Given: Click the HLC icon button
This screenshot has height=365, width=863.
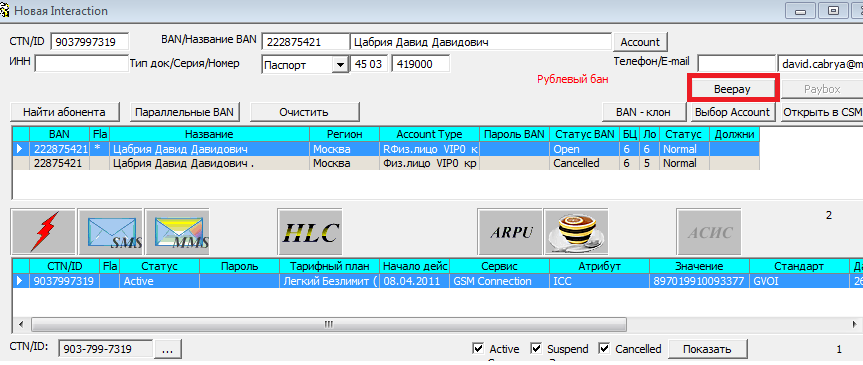Looking at the screenshot, I should pyautogui.click(x=310, y=231).
